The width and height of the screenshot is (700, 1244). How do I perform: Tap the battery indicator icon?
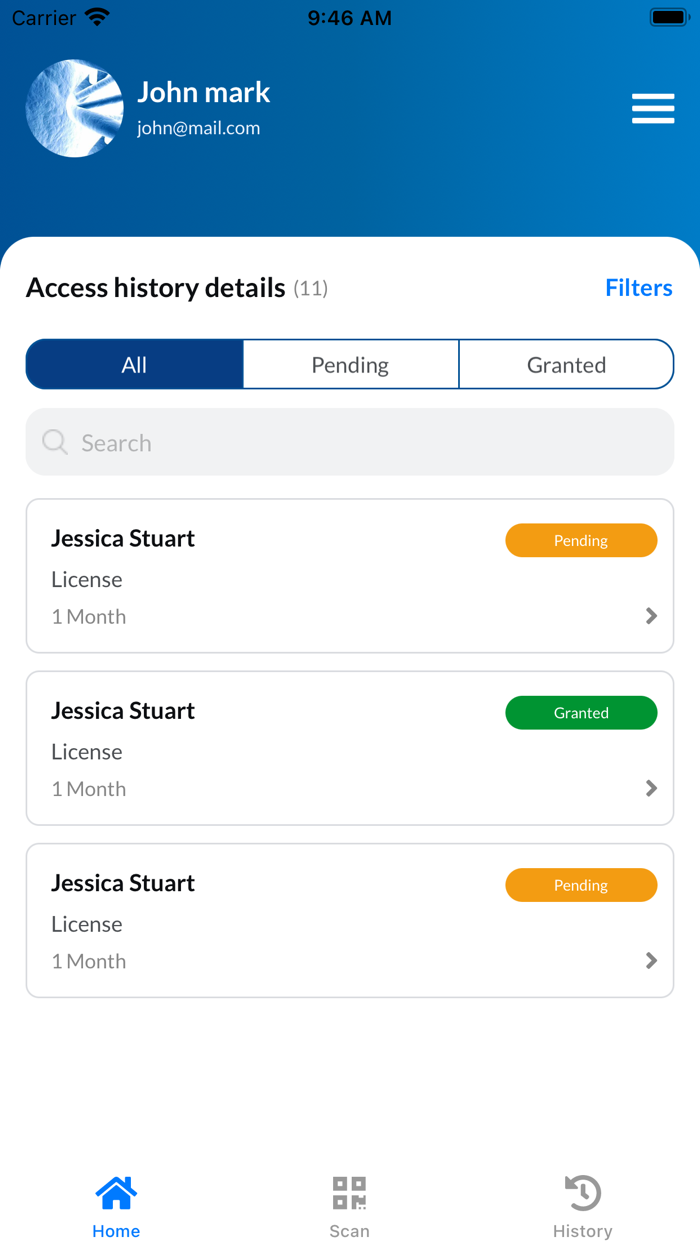(x=668, y=18)
